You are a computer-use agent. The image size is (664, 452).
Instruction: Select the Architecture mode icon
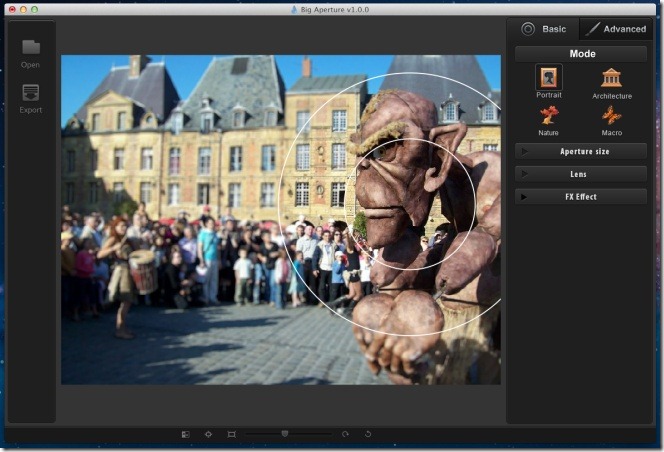(611, 78)
